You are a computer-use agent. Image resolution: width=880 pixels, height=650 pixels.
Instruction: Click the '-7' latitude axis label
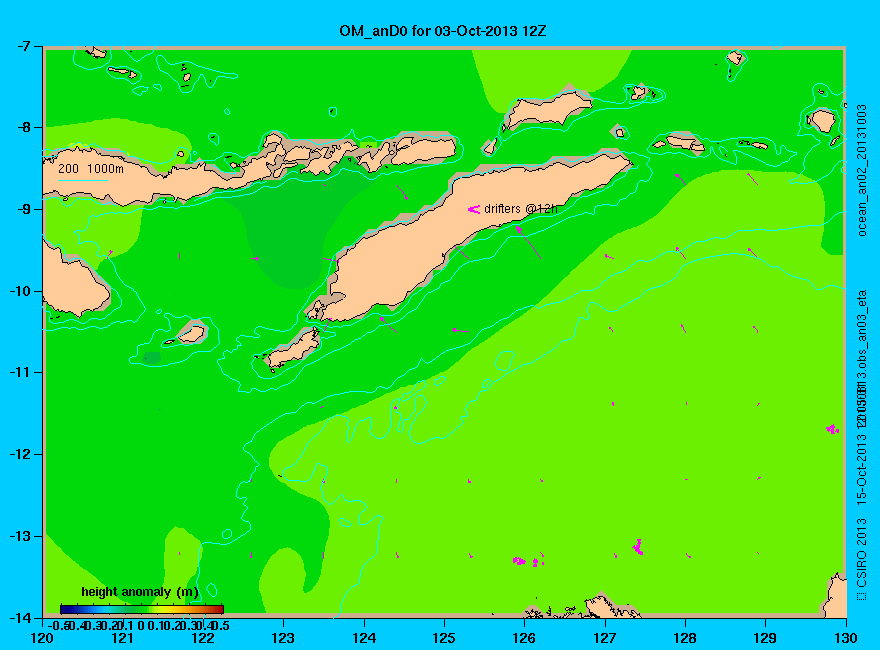coord(22,46)
